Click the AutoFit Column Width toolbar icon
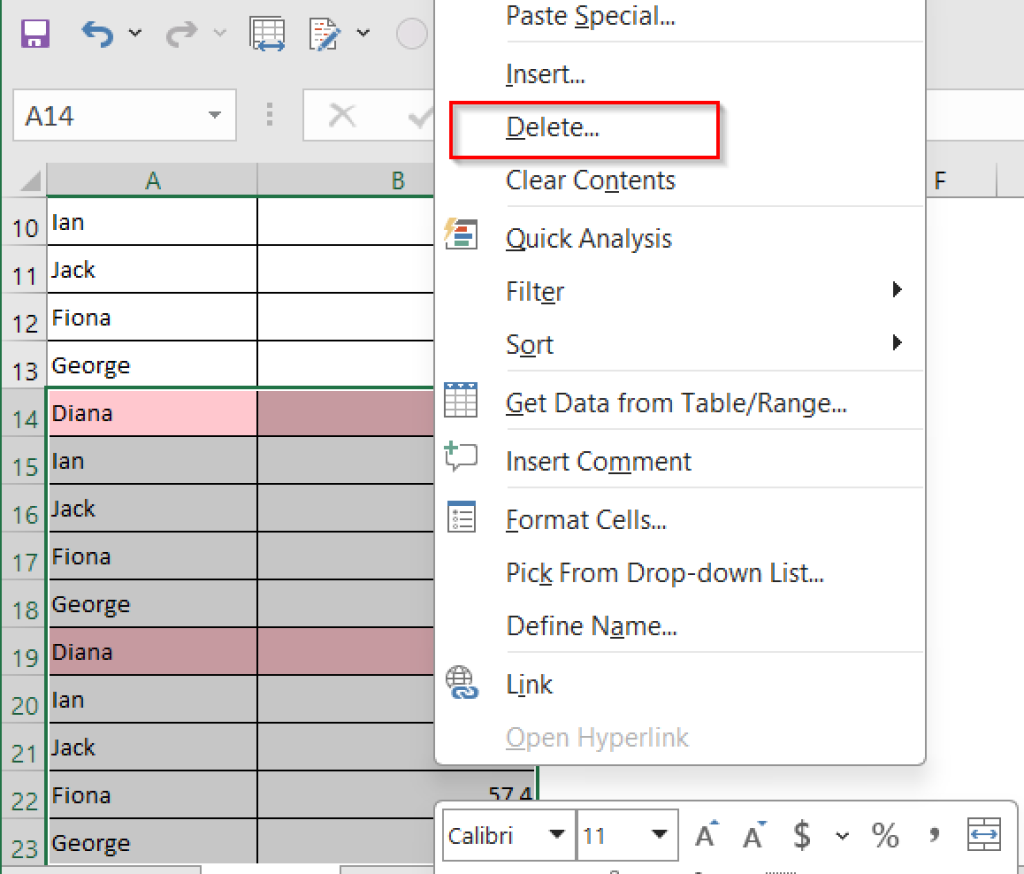 [x=266, y=33]
